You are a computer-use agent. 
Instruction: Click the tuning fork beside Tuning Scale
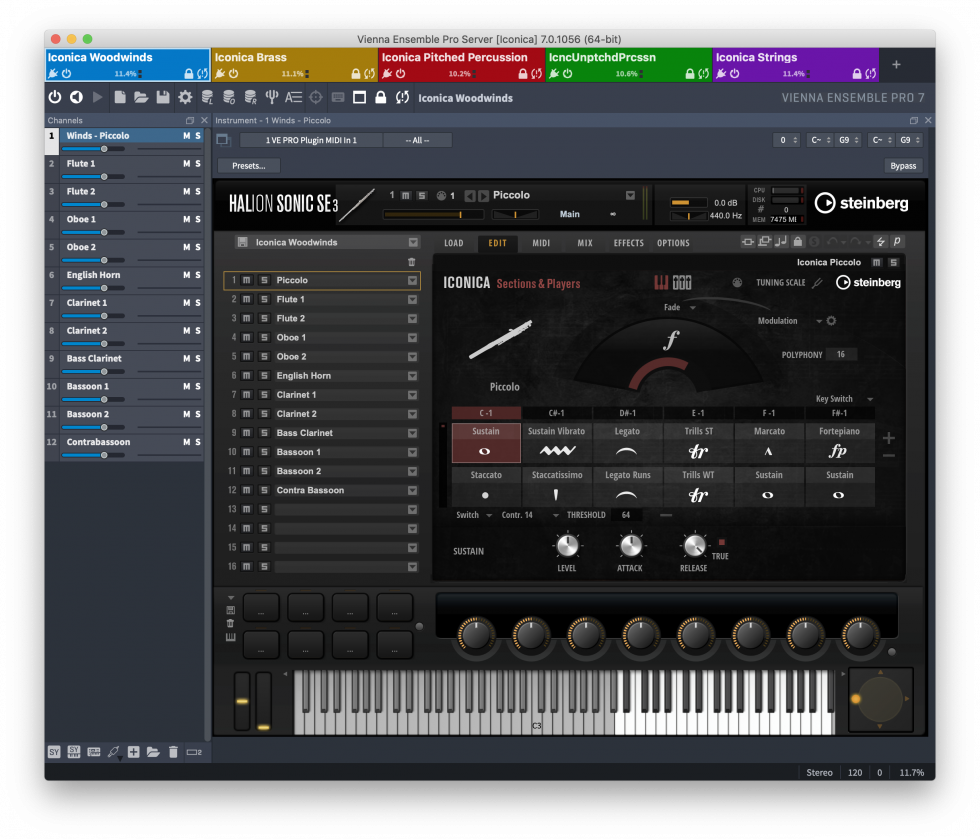817,283
